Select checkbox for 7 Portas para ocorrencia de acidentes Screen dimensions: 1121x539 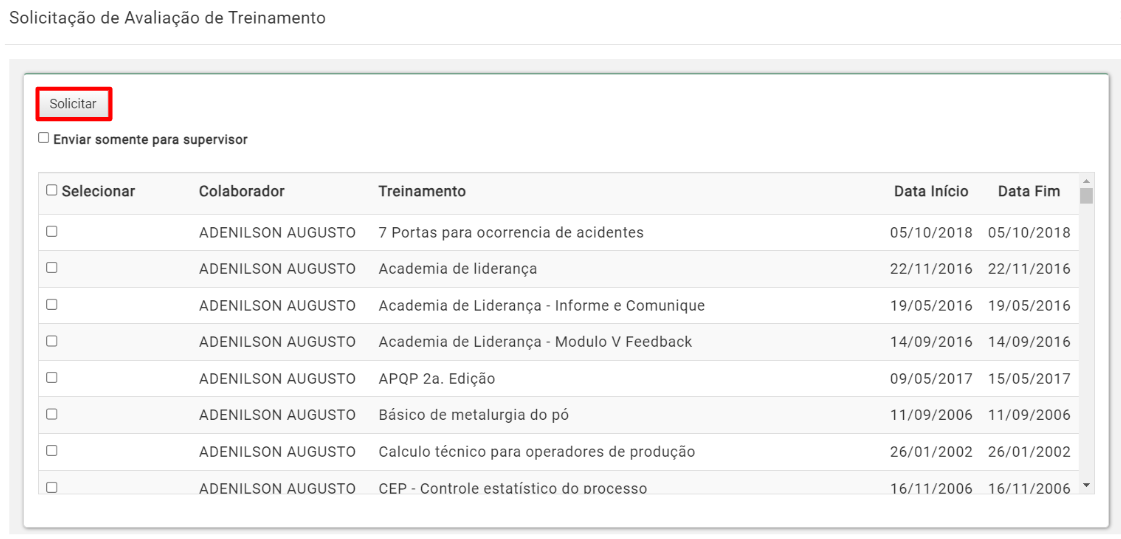pyautogui.click(x=52, y=231)
